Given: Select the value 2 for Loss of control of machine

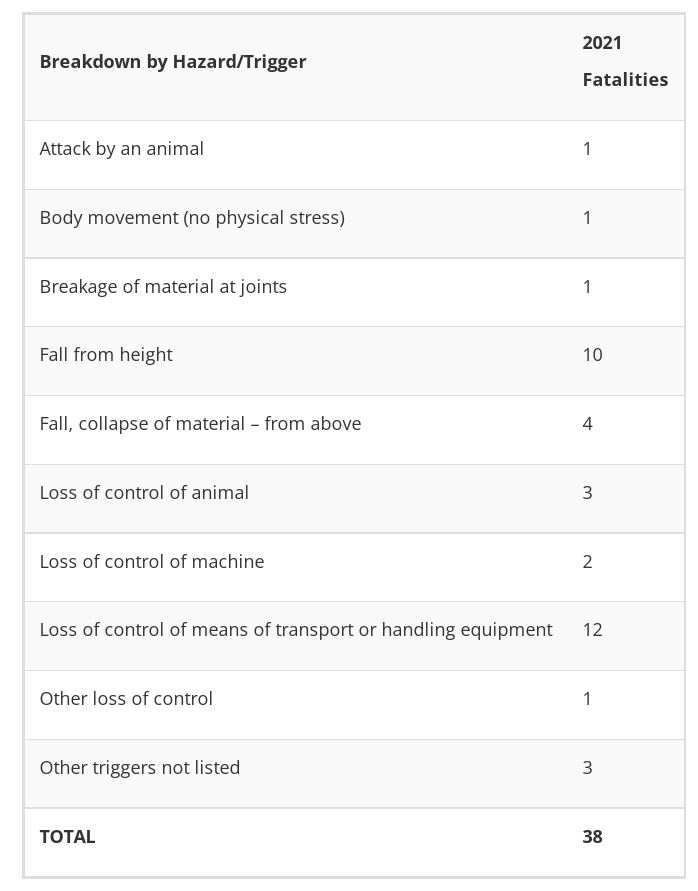Looking at the screenshot, I should coord(587,562).
